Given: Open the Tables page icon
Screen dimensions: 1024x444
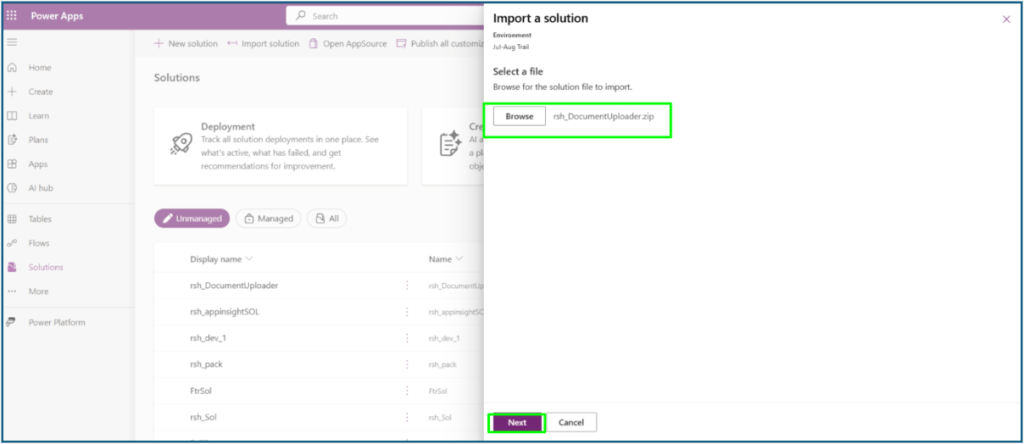Looking at the screenshot, I should point(12,219).
